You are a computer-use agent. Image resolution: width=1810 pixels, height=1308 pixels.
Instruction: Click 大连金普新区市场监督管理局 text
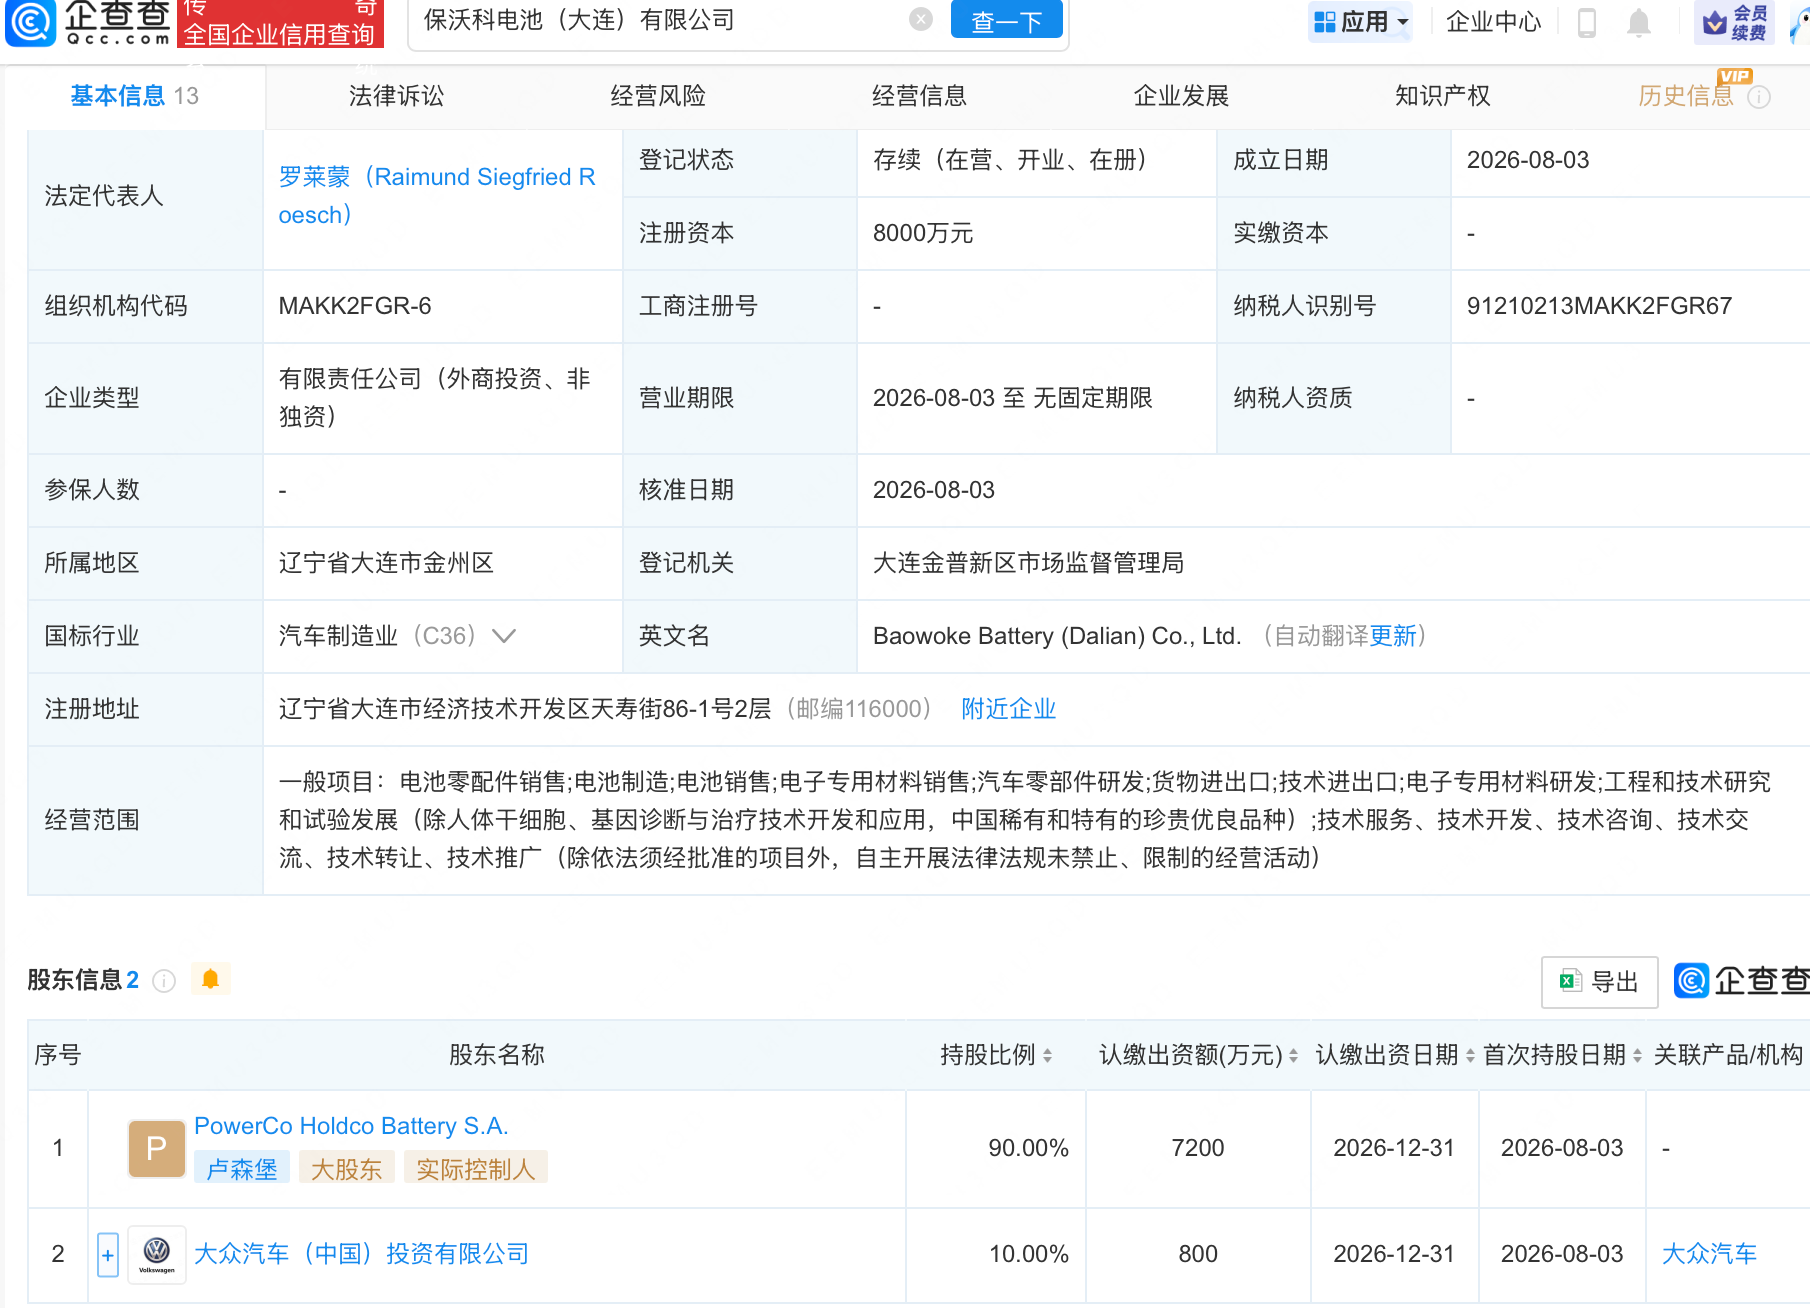coord(1028,563)
